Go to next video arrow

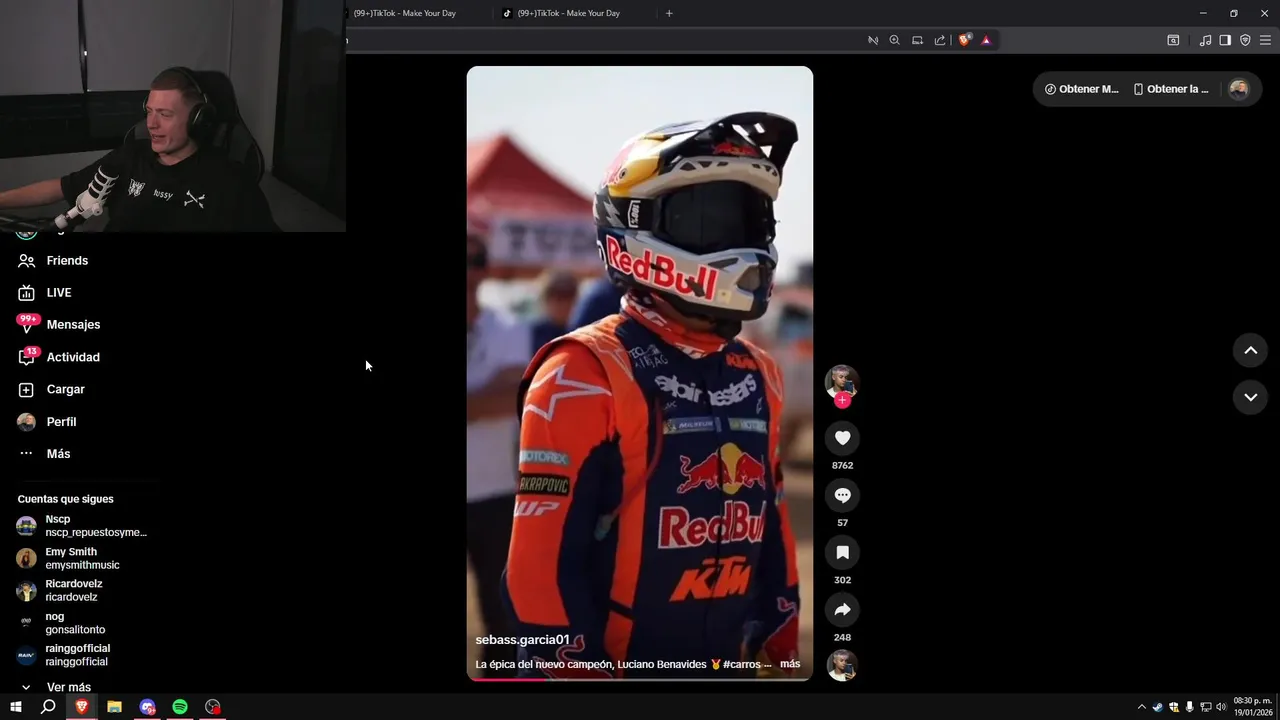[x=1250, y=397]
